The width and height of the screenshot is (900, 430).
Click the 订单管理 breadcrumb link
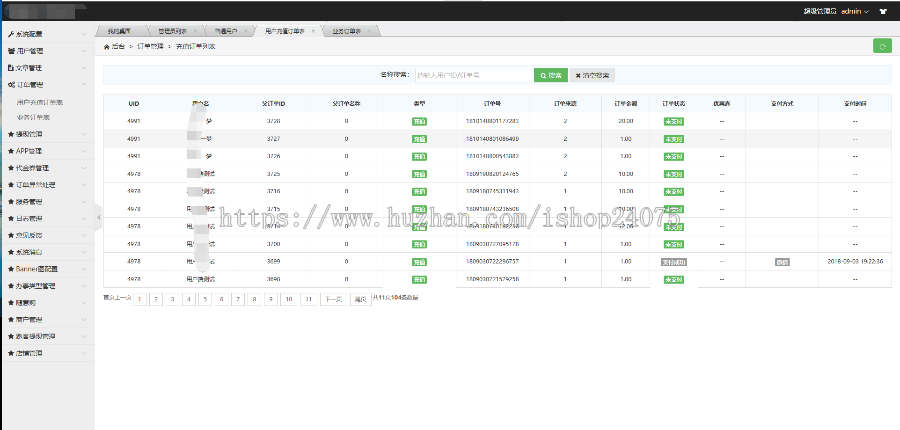pos(150,47)
